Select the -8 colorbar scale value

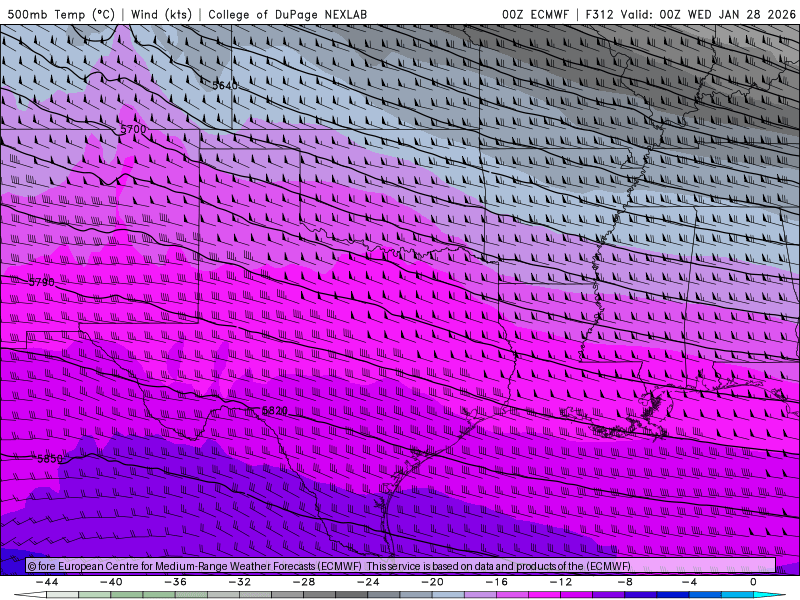click(625, 582)
